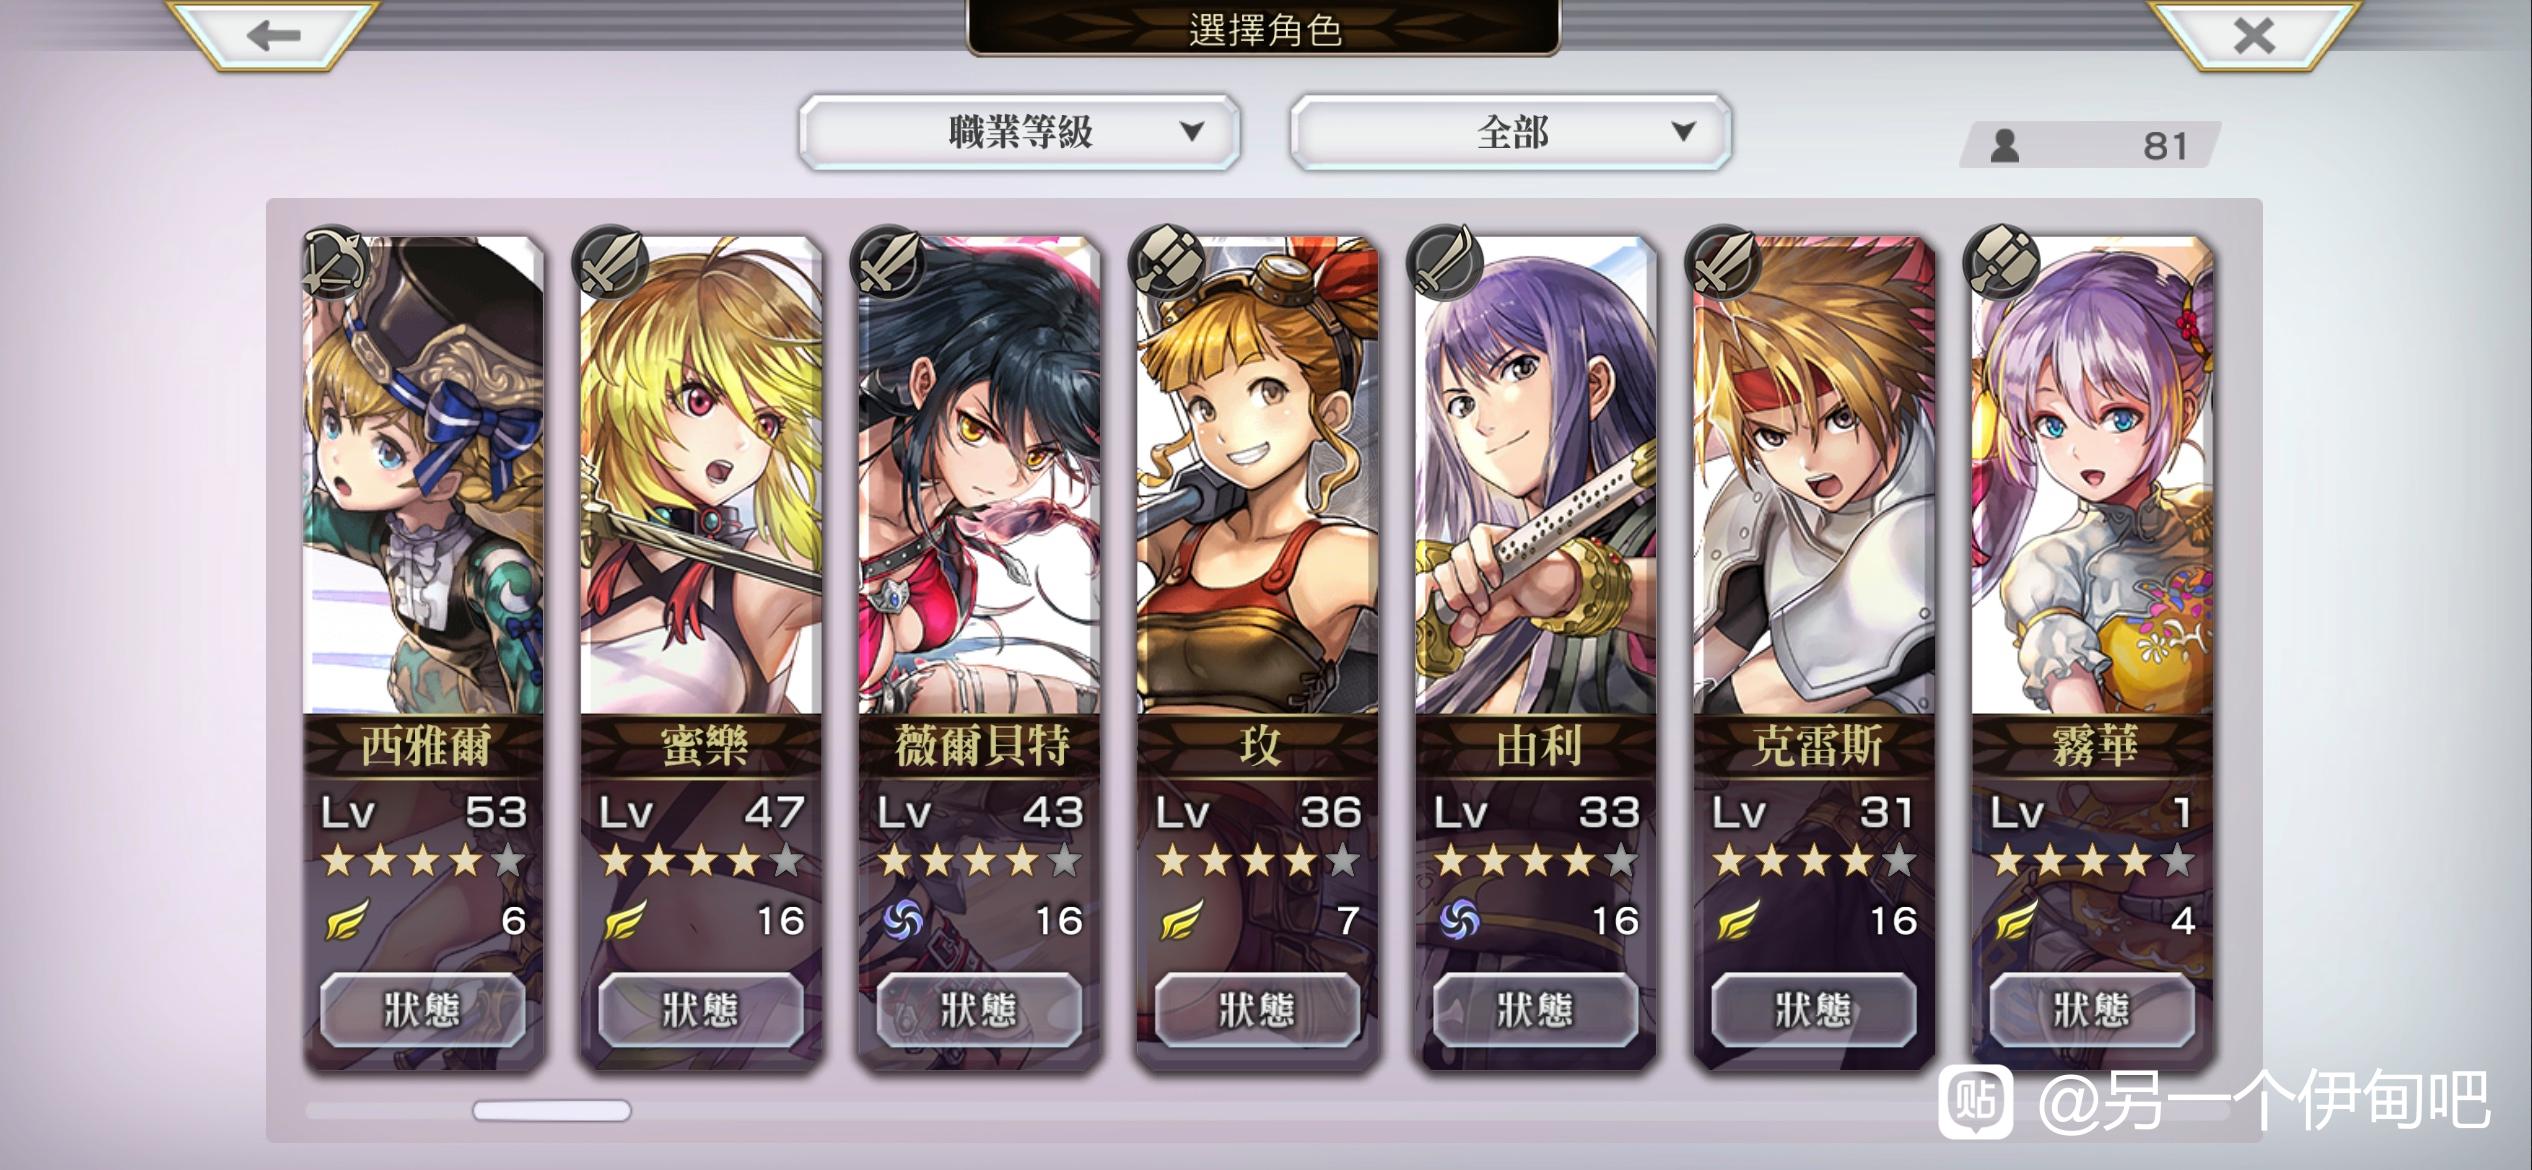Screen dimensions: 2532x1170
Task: Open 狀態 for 玫
Action: click(x=1257, y=1010)
